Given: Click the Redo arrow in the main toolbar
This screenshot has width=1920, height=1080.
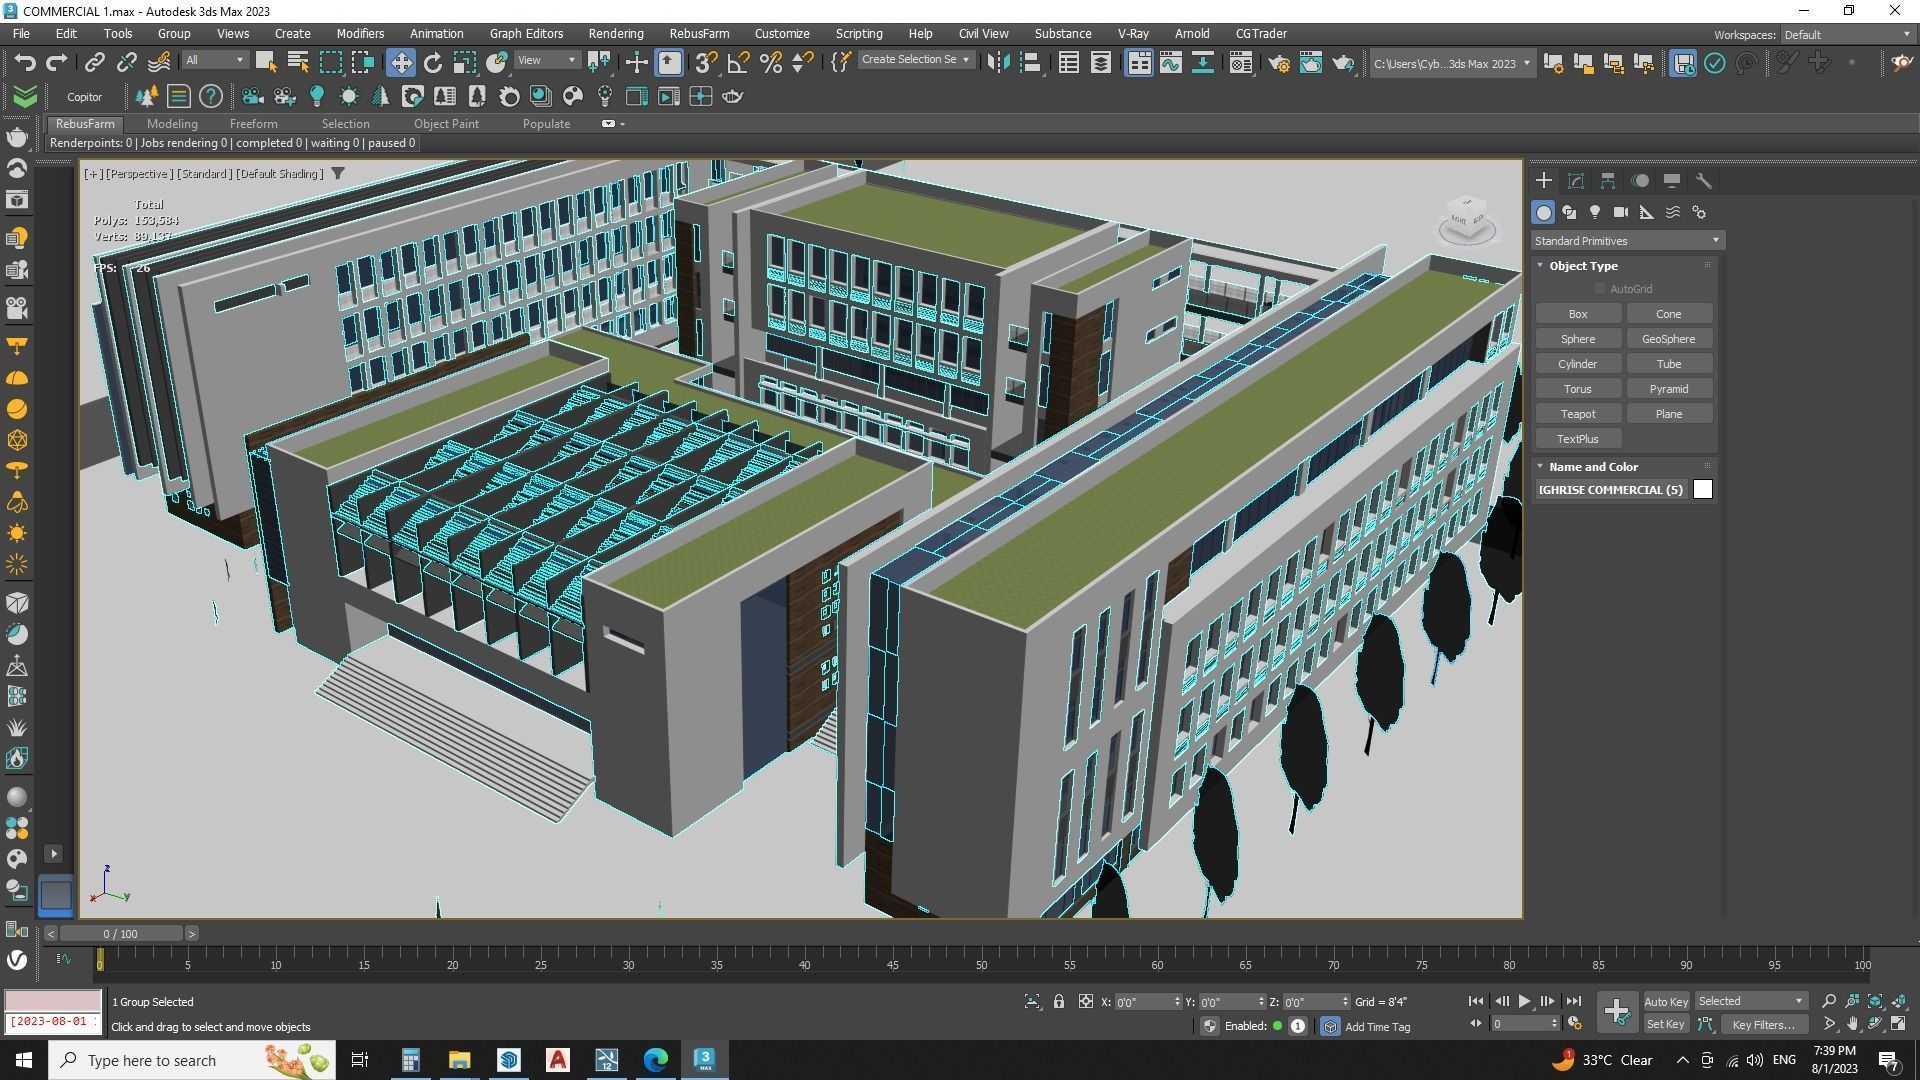Looking at the screenshot, I should [x=57, y=62].
